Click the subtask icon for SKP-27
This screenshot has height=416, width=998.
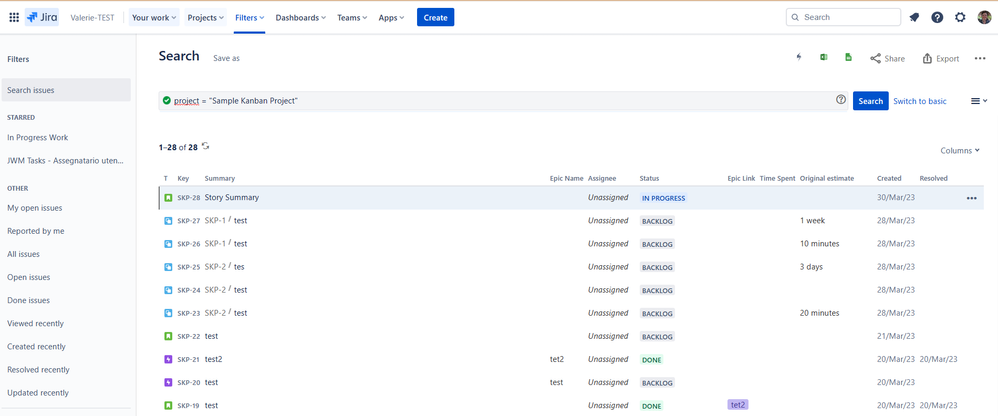click(x=168, y=221)
